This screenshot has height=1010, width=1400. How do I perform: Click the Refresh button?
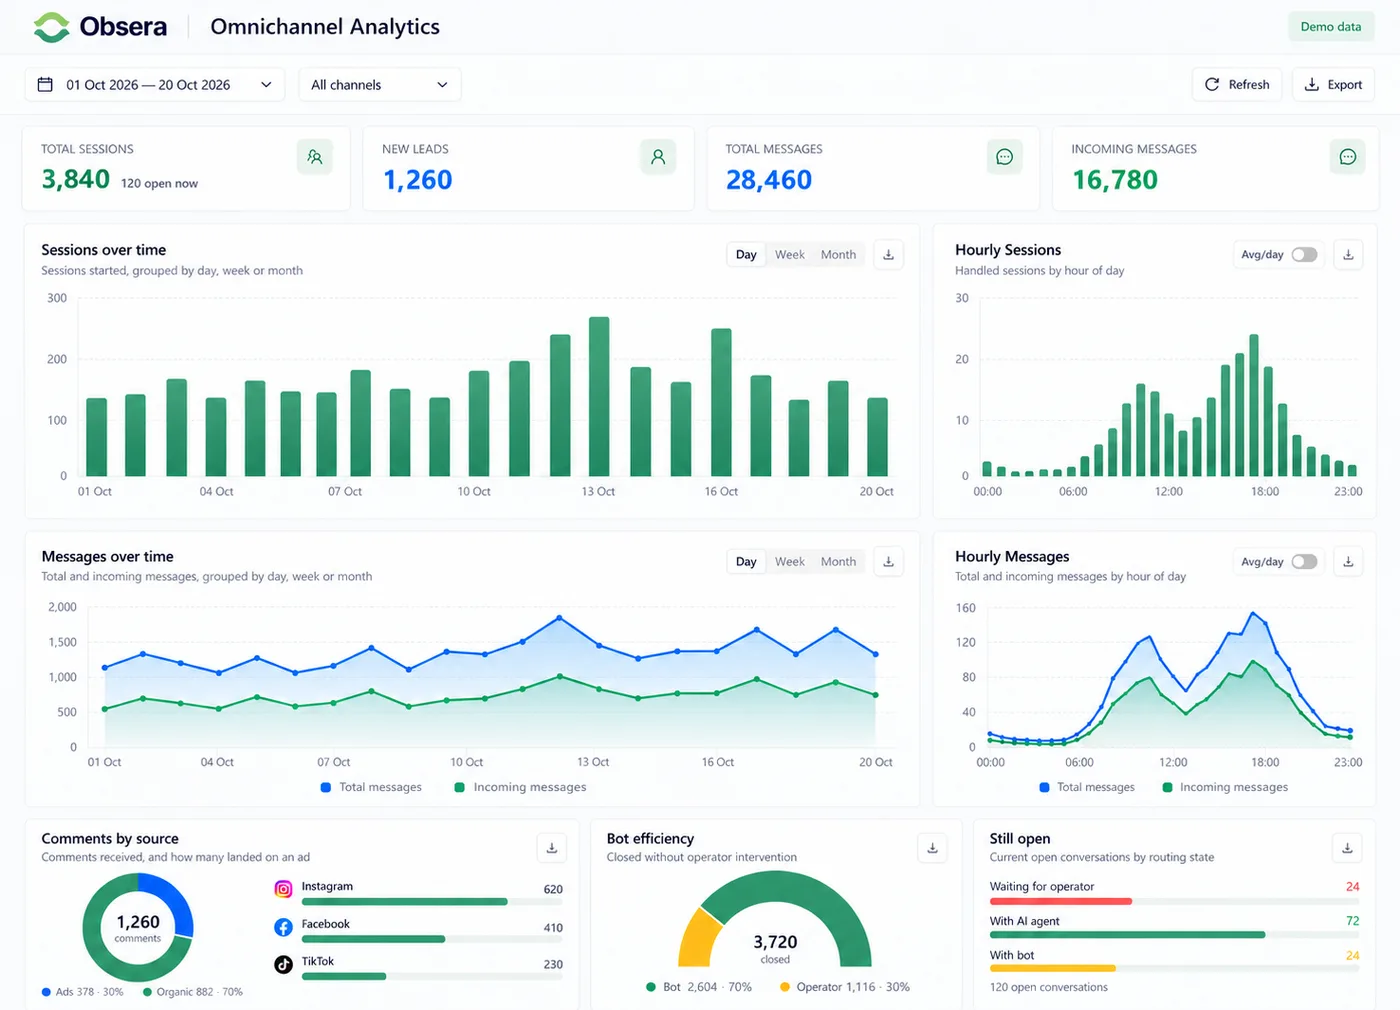coord(1237,85)
